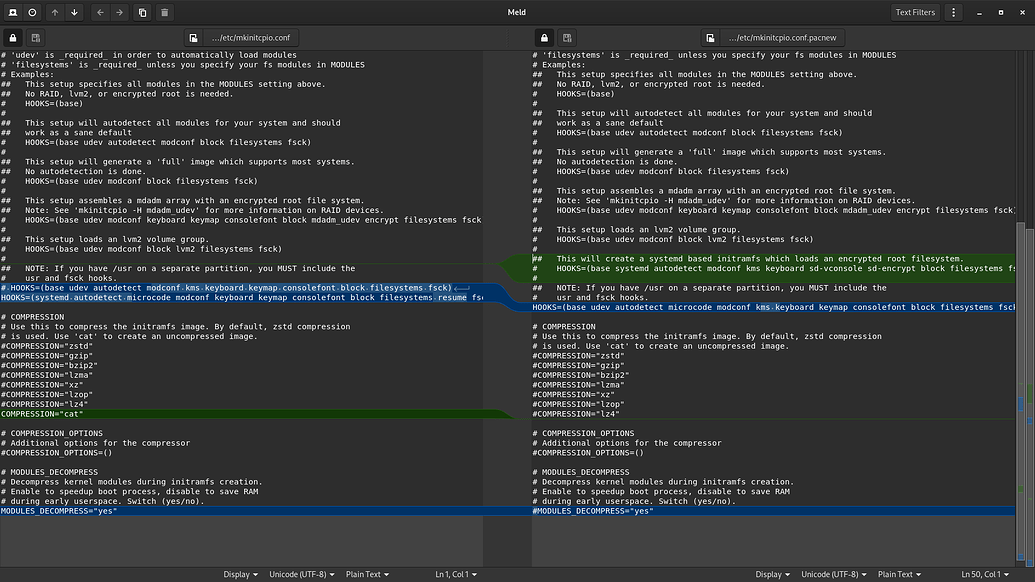
Task: Push the current change to the left pane
Action: [100, 12]
